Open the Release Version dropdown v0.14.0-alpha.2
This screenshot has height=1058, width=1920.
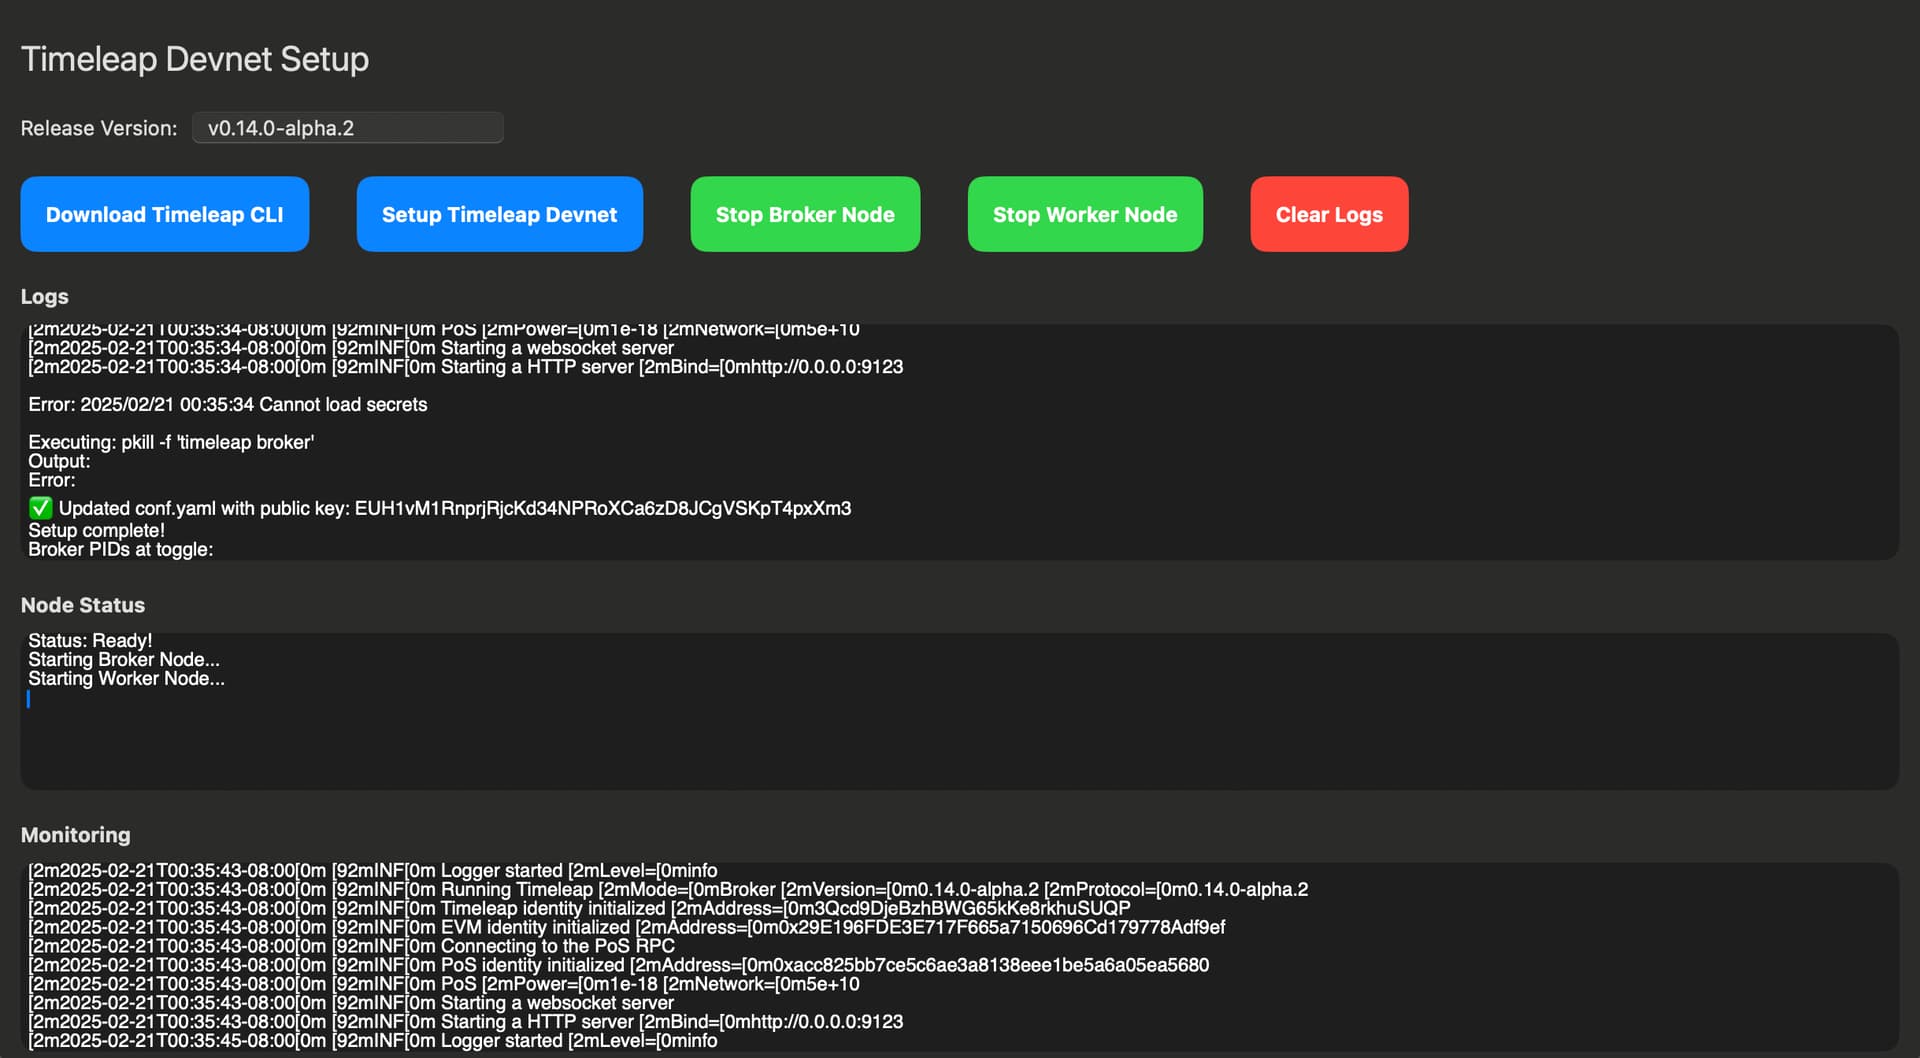click(347, 128)
